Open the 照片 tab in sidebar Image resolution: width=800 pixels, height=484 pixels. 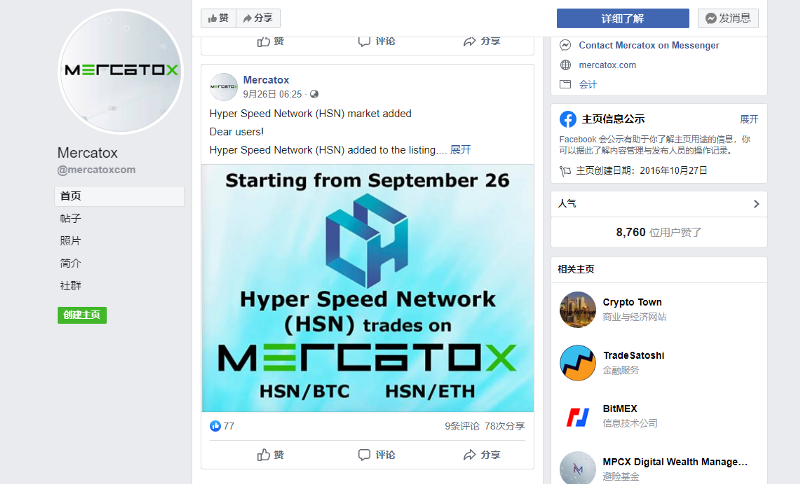[70, 241]
